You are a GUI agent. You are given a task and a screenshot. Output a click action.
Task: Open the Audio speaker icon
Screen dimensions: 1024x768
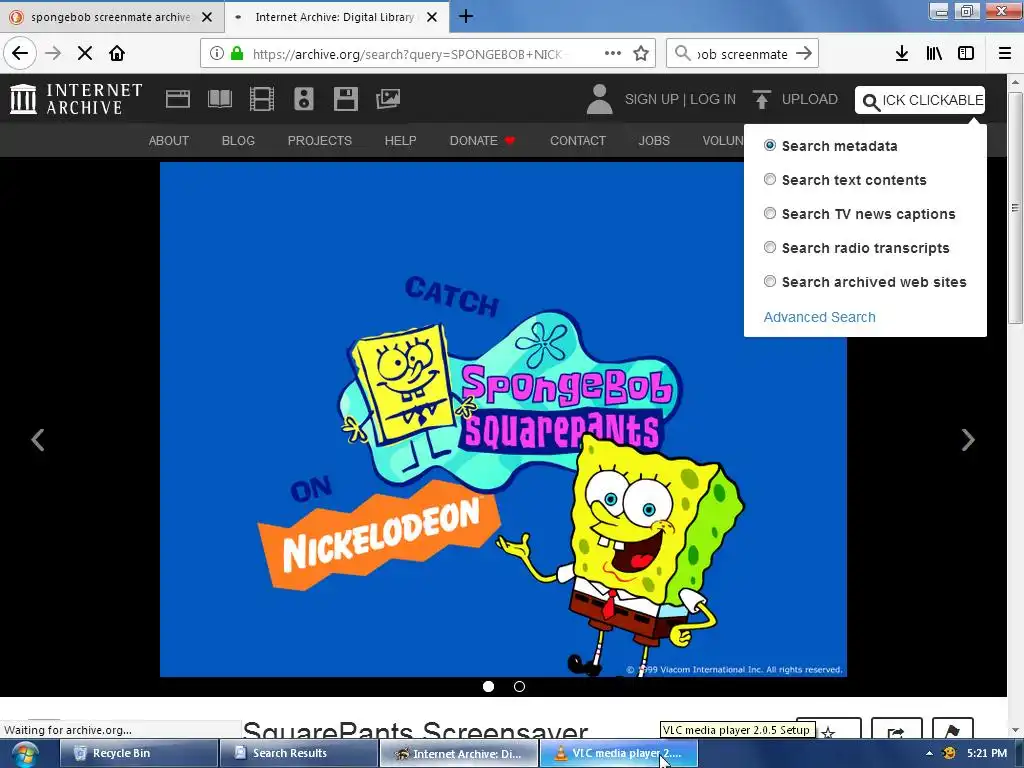pyautogui.click(x=304, y=99)
